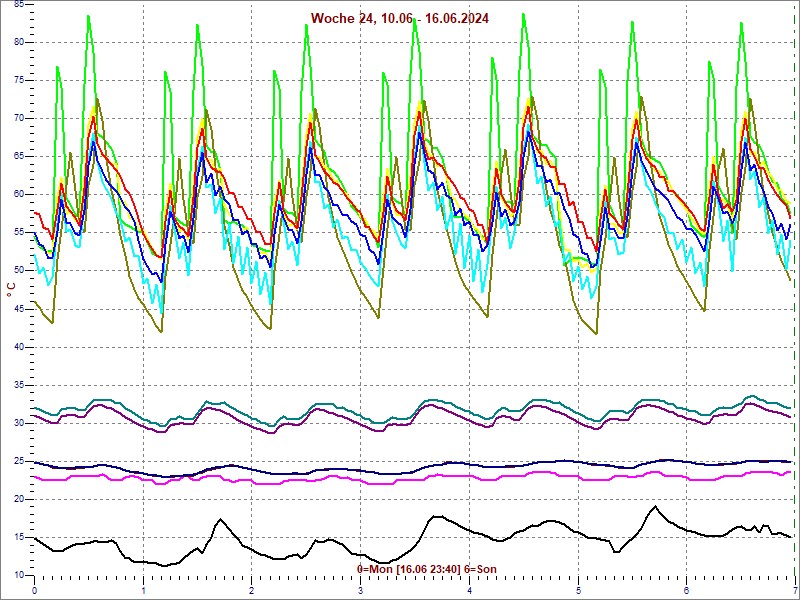Click x-axis day label 0

click(34, 591)
